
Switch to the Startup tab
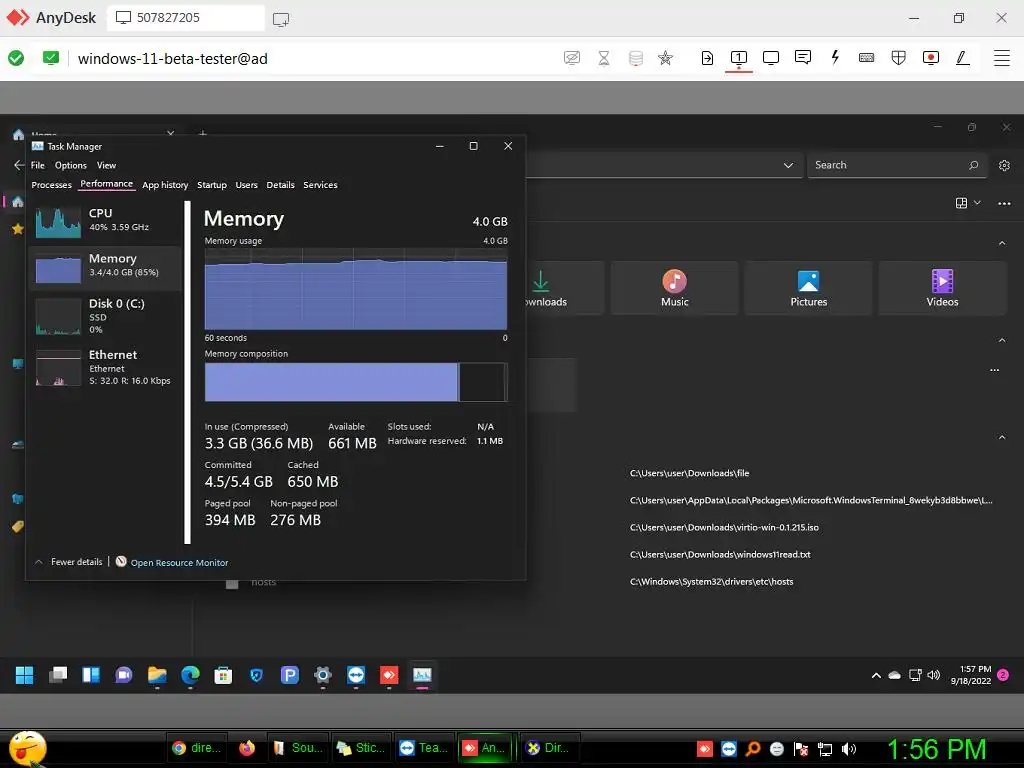click(212, 185)
